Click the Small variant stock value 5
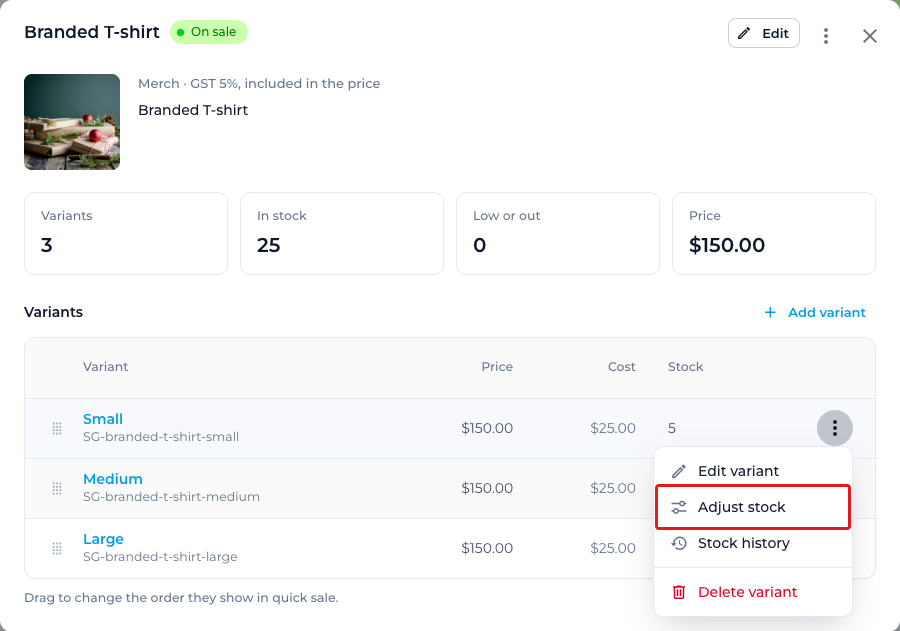The width and height of the screenshot is (900, 631). click(672, 428)
